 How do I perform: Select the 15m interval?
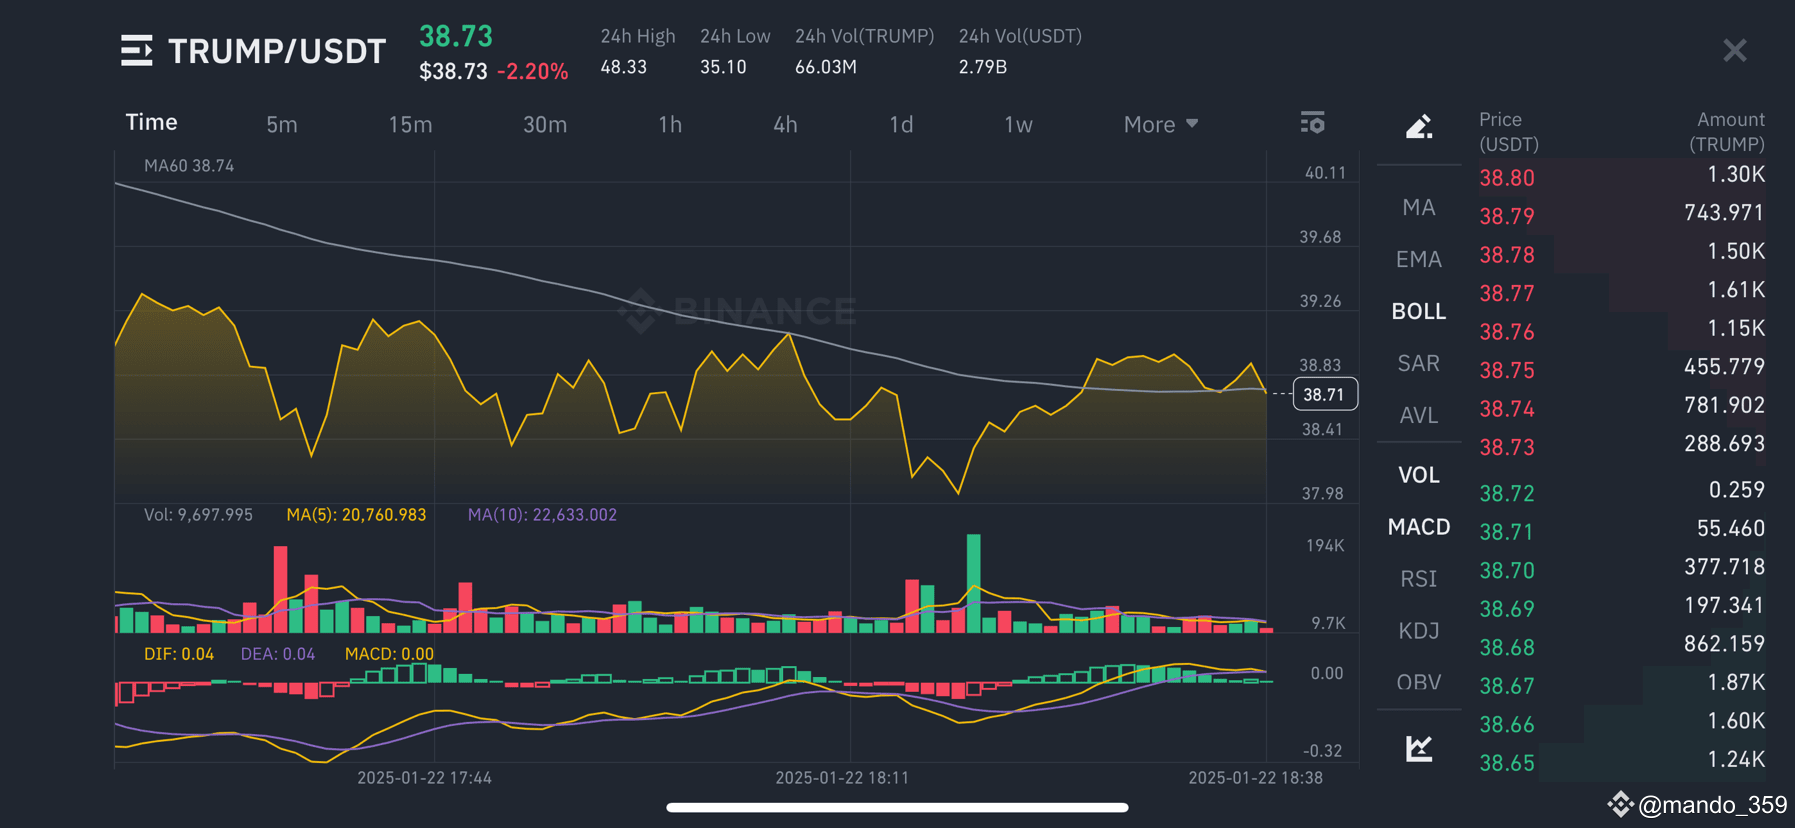pos(410,124)
